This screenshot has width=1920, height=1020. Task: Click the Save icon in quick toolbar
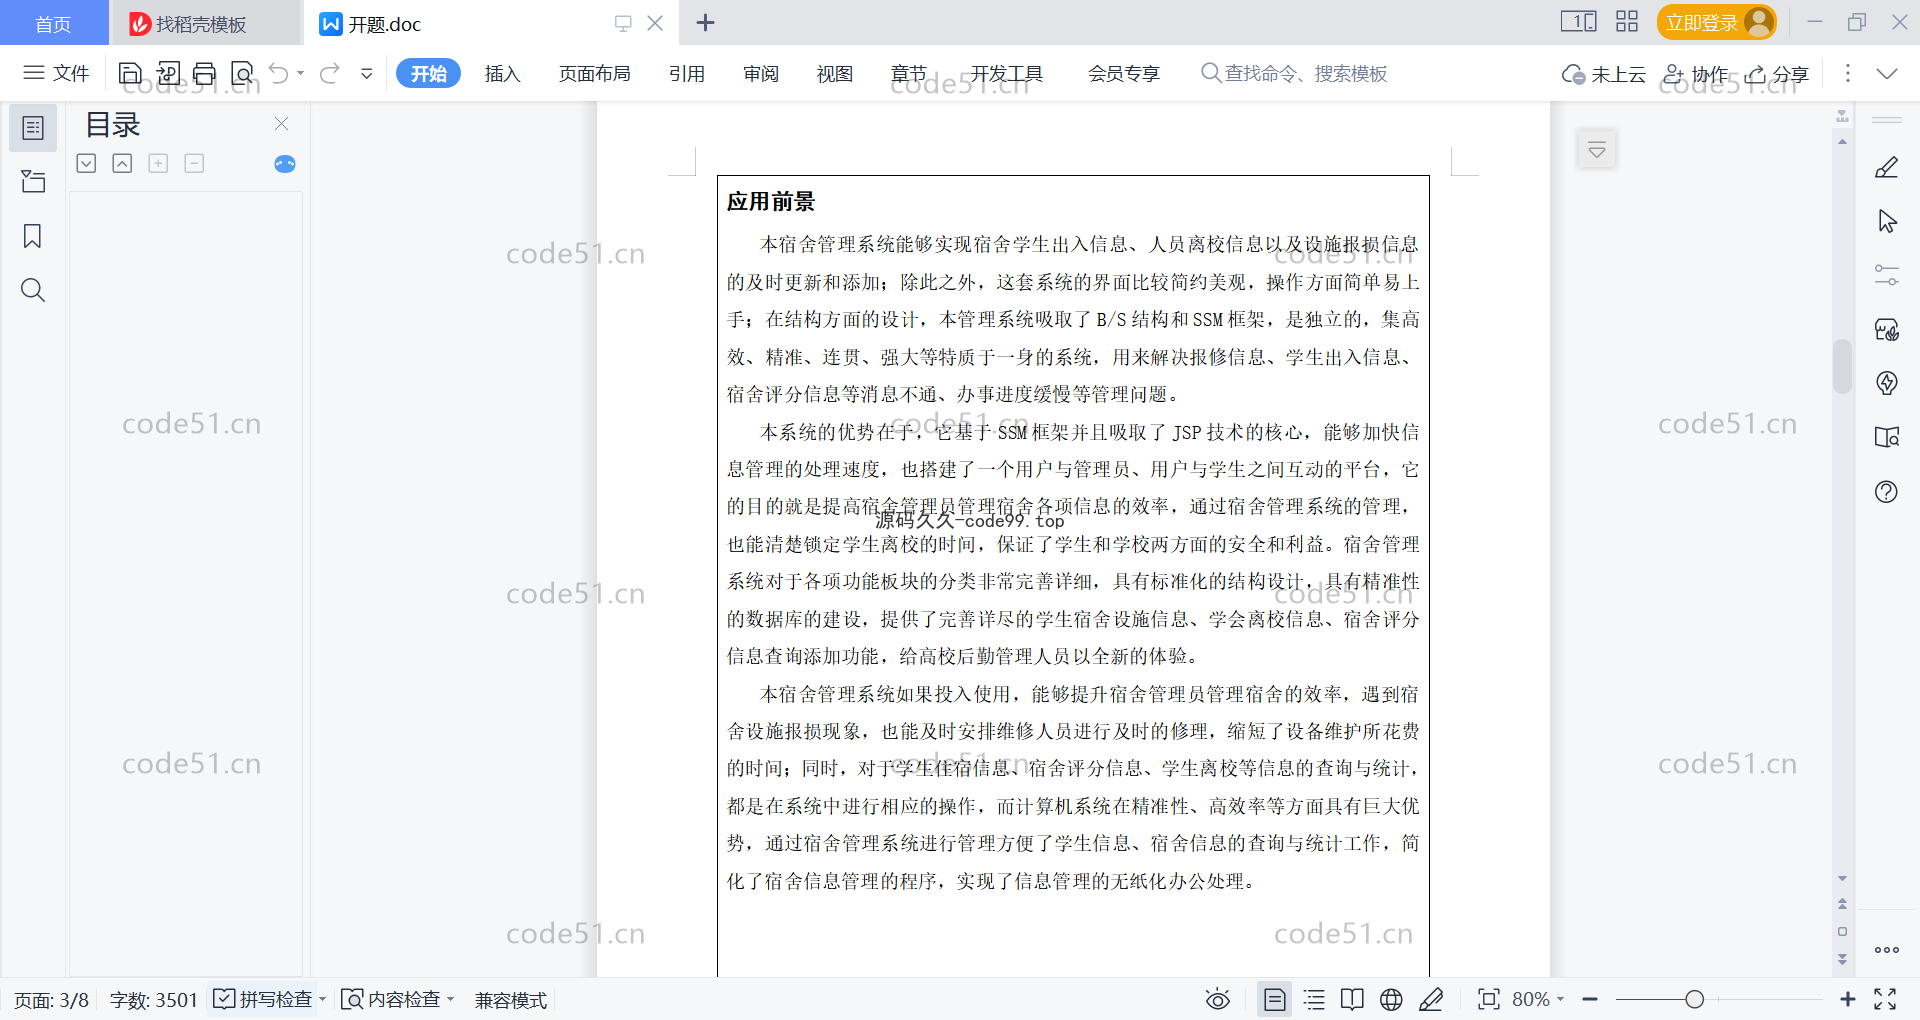click(130, 73)
